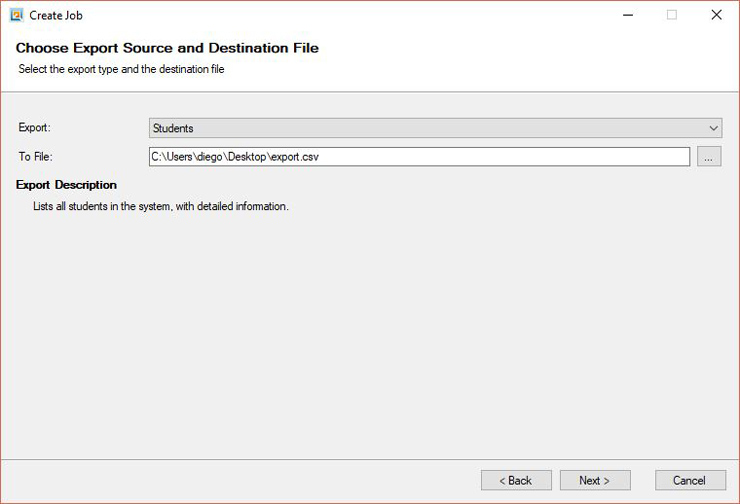
Task: Click the Create Job application icon
Action: point(17,15)
